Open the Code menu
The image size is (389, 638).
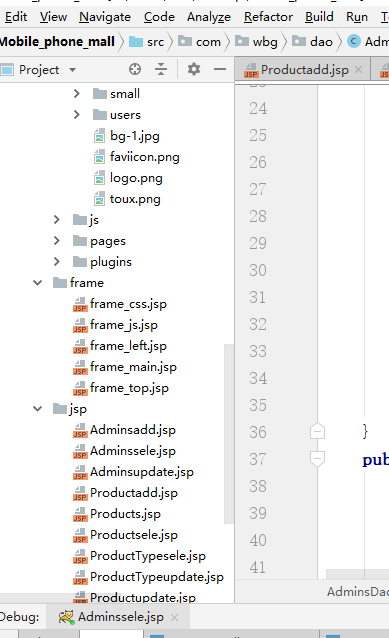pos(159,17)
